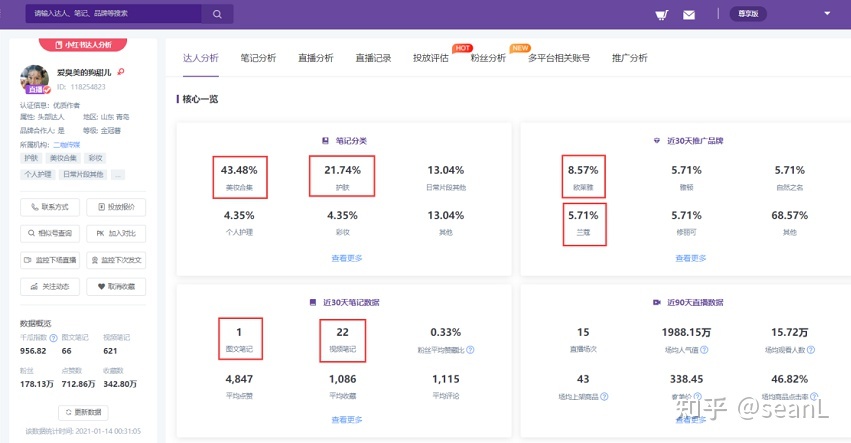Click the ID 118254823 text
The image size is (851, 443).
click(x=81, y=87)
